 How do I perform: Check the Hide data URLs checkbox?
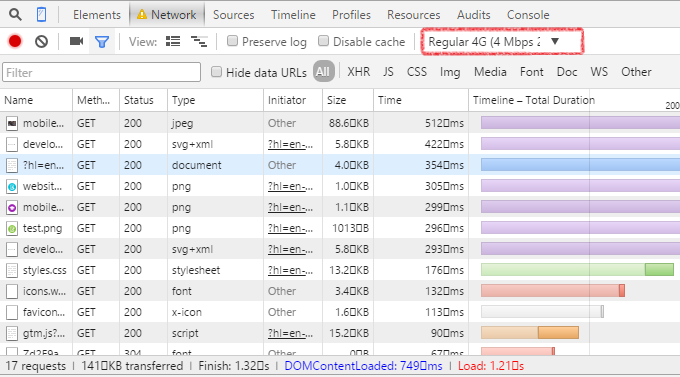coord(216,72)
